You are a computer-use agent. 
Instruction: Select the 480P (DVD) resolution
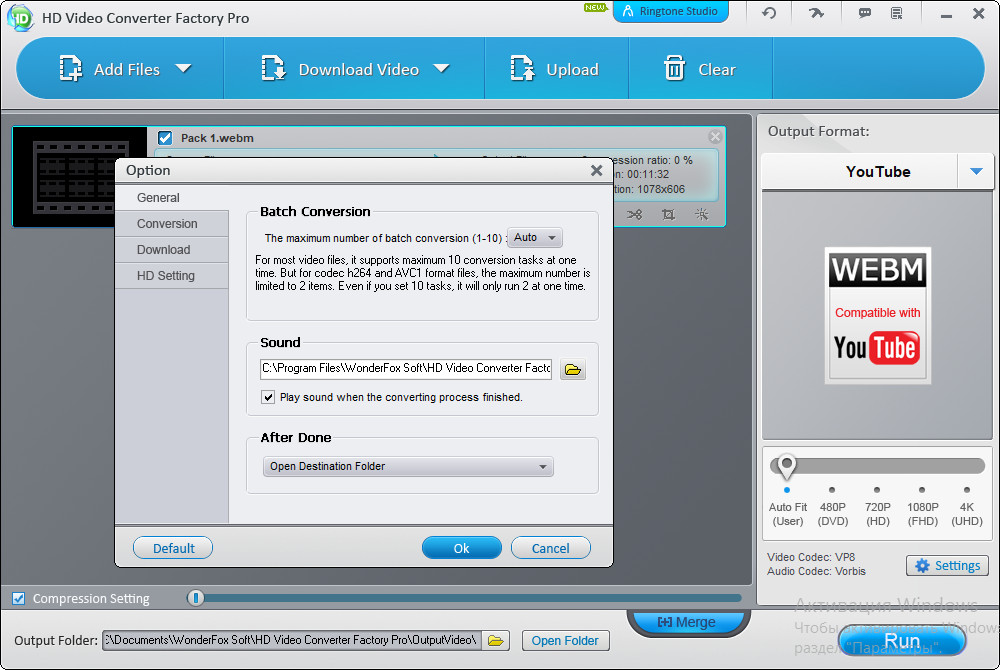(x=832, y=507)
